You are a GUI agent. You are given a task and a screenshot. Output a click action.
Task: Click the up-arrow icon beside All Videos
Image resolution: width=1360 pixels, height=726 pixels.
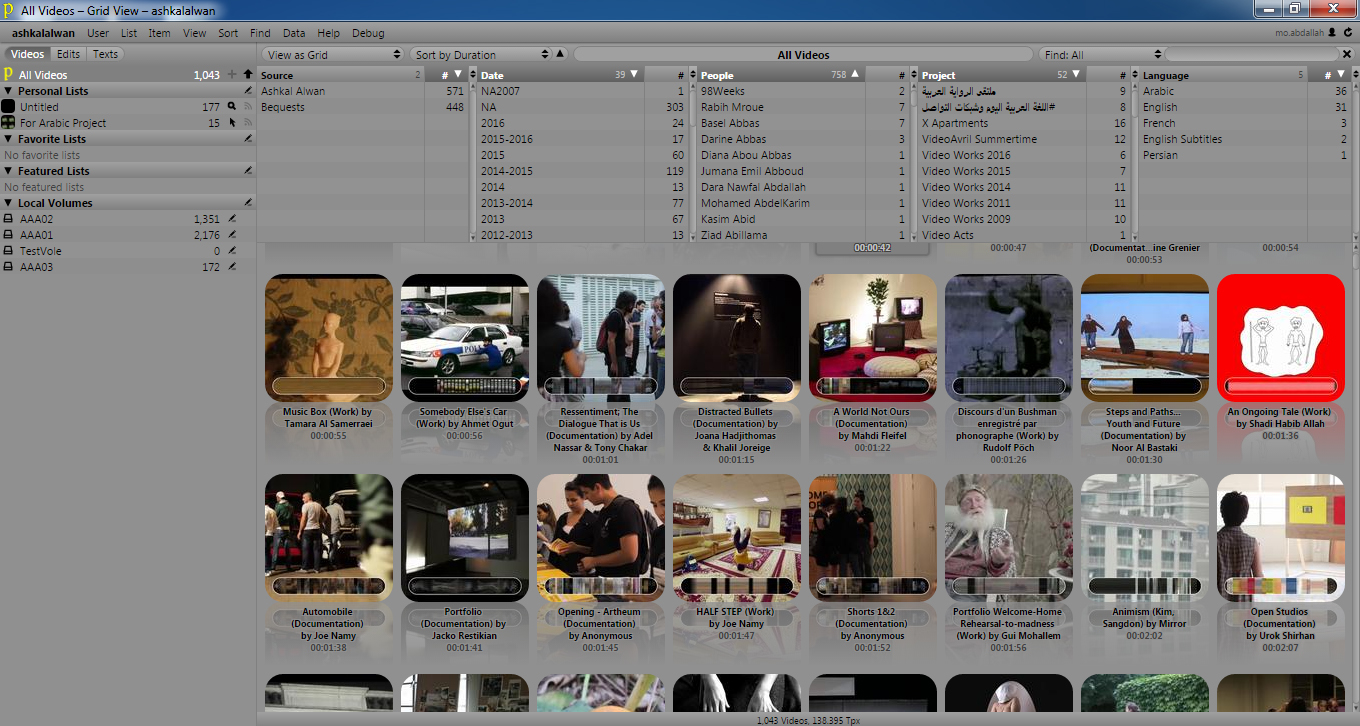click(x=248, y=75)
